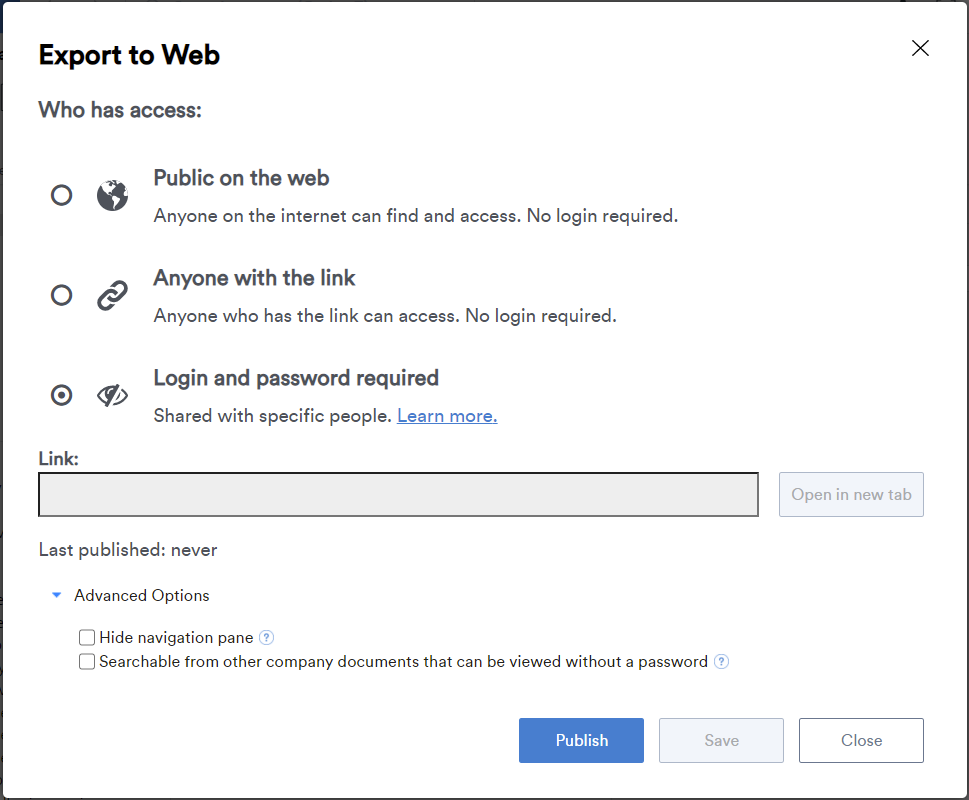Select the Anyone with the link radio button
Viewport: 969px width, 800px height.
61,295
